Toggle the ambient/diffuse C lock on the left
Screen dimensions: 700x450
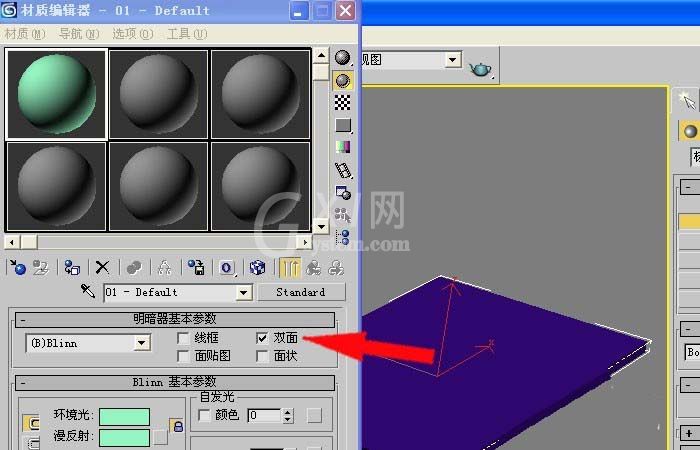(32, 423)
